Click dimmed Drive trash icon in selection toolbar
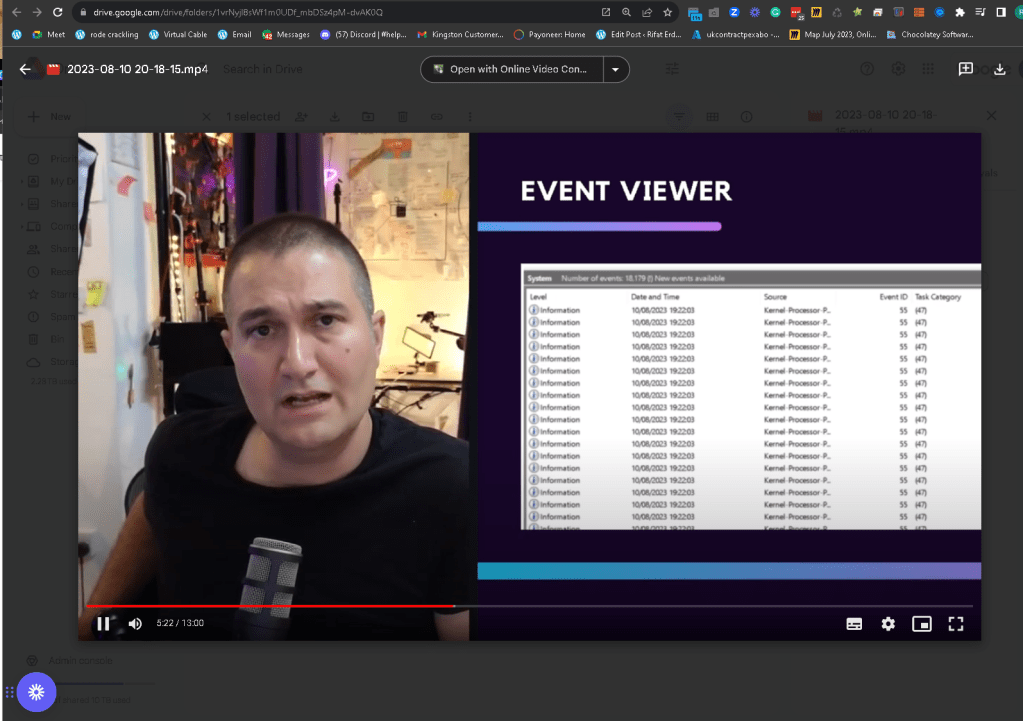The width and height of the screenshot is (1023, 721). click(403, 117)
